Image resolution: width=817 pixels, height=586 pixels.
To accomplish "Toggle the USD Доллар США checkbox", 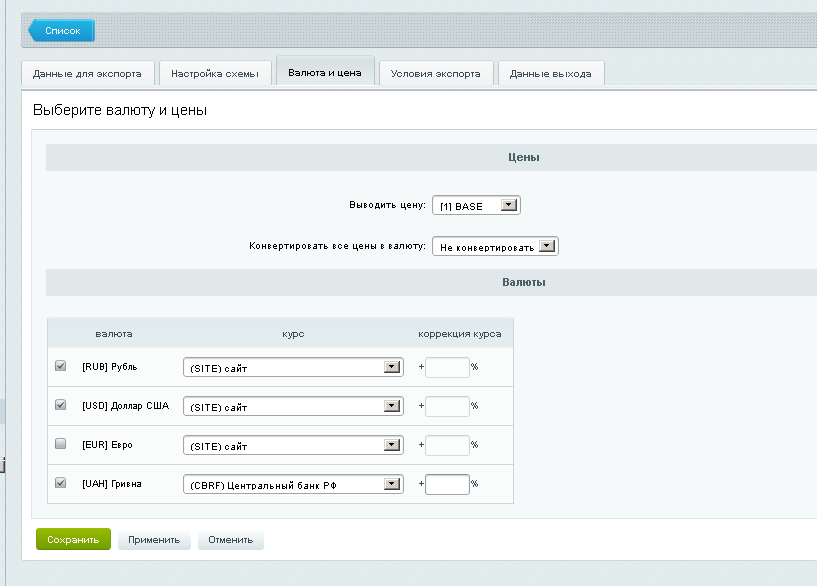I will (60, 406).
